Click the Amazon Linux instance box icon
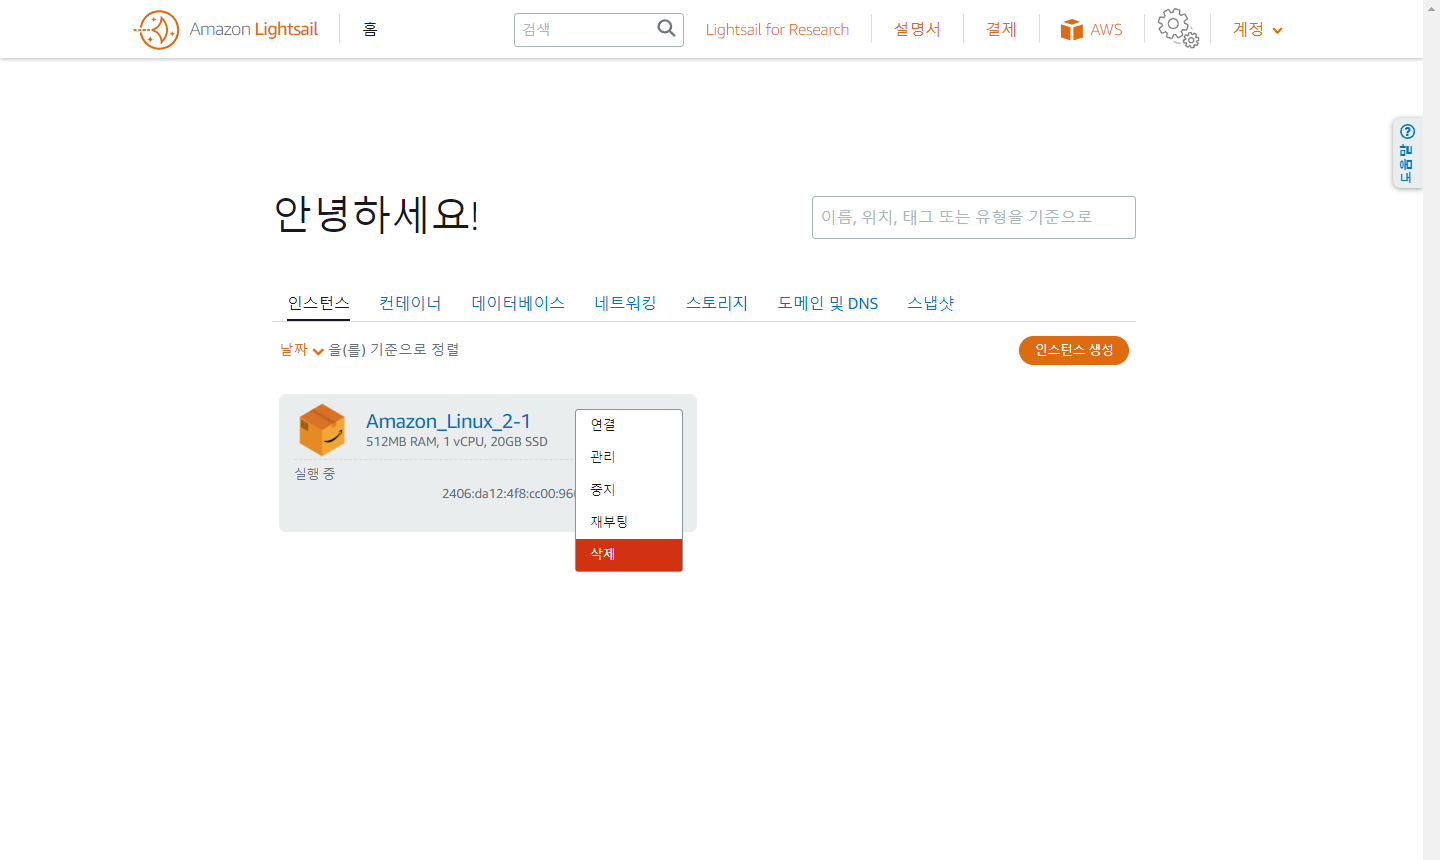Image resolution: width=1440 pixels, height=860 pixels. point(322,430)
